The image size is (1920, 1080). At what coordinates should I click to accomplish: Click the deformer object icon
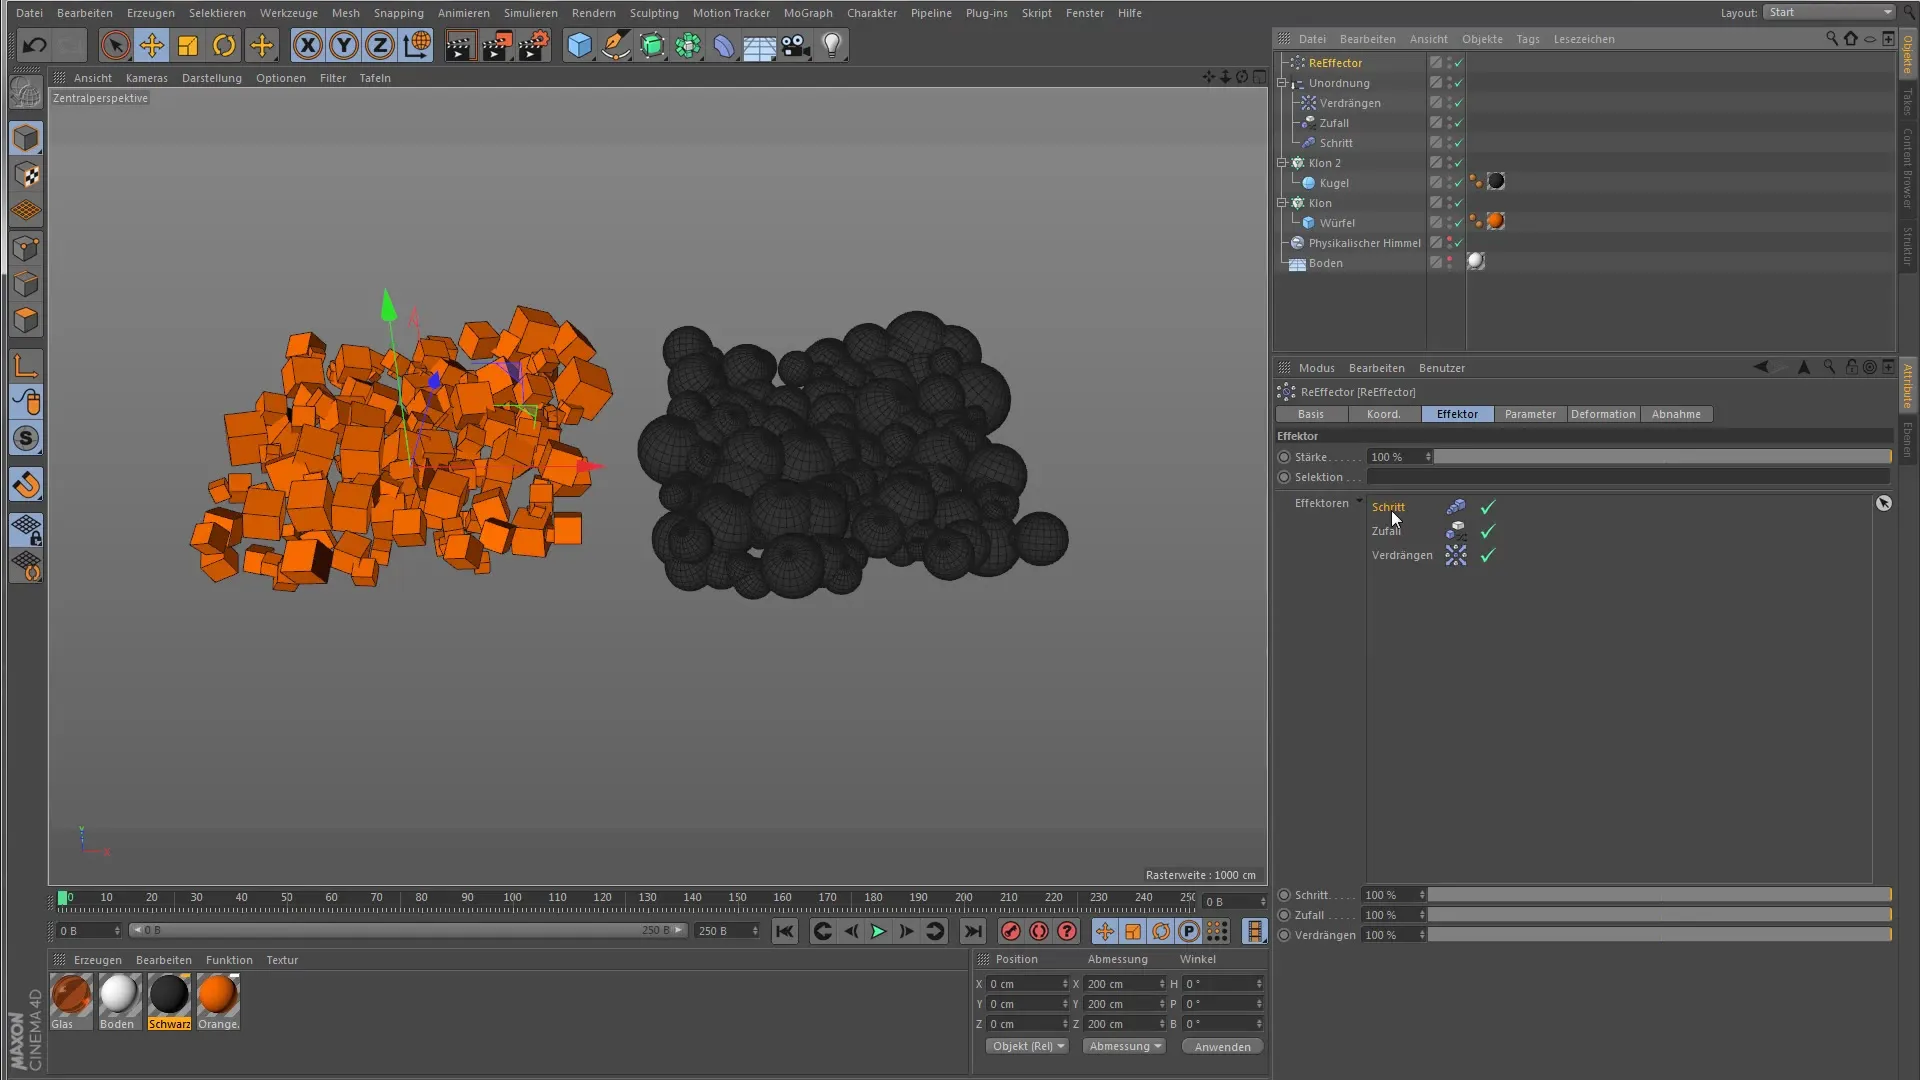pos(723,45)
